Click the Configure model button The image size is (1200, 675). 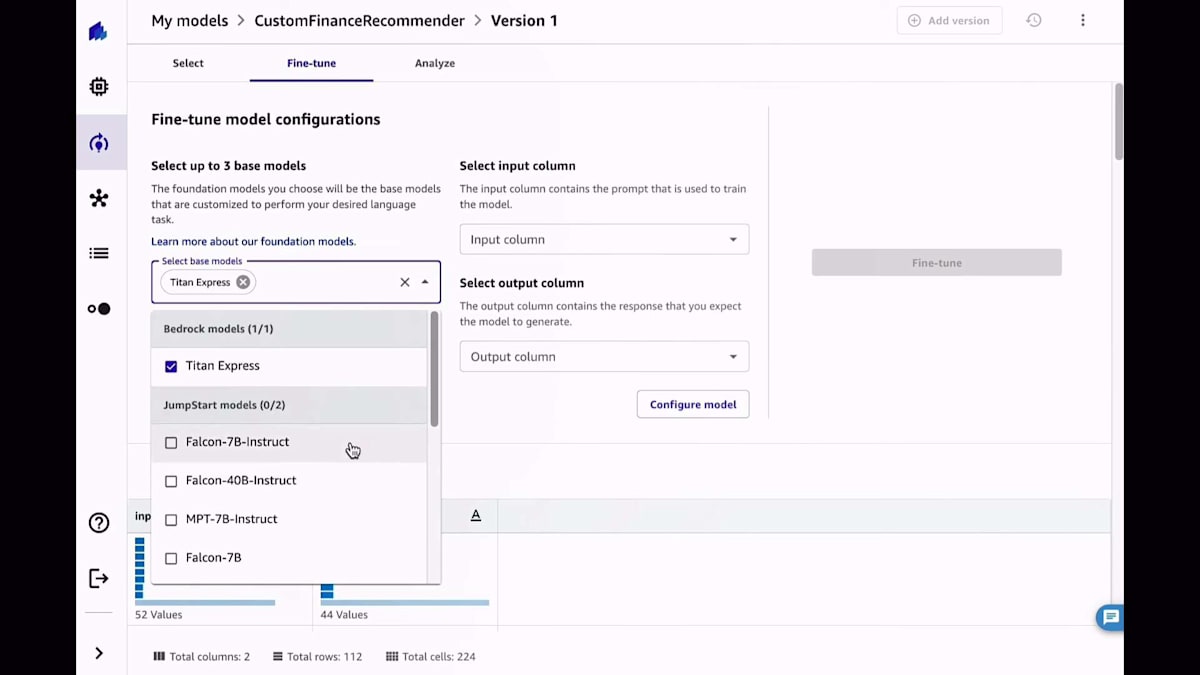pos(693,404)
